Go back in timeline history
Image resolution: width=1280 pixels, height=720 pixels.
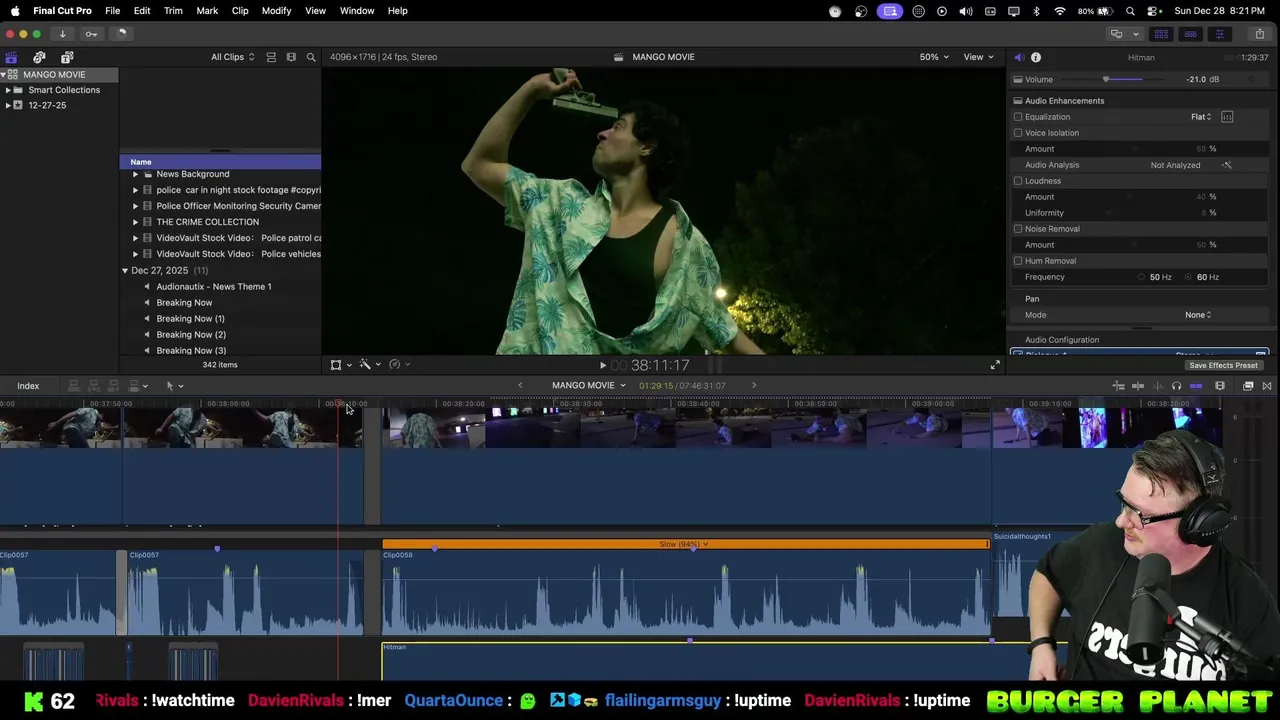pos(520,386)
